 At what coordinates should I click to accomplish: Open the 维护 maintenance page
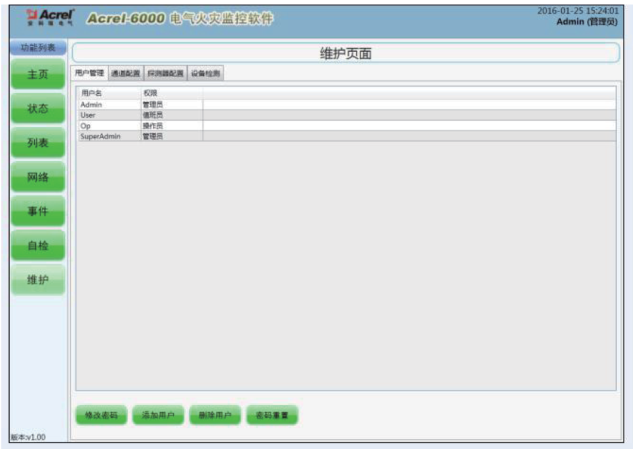[x=38, y=280]
